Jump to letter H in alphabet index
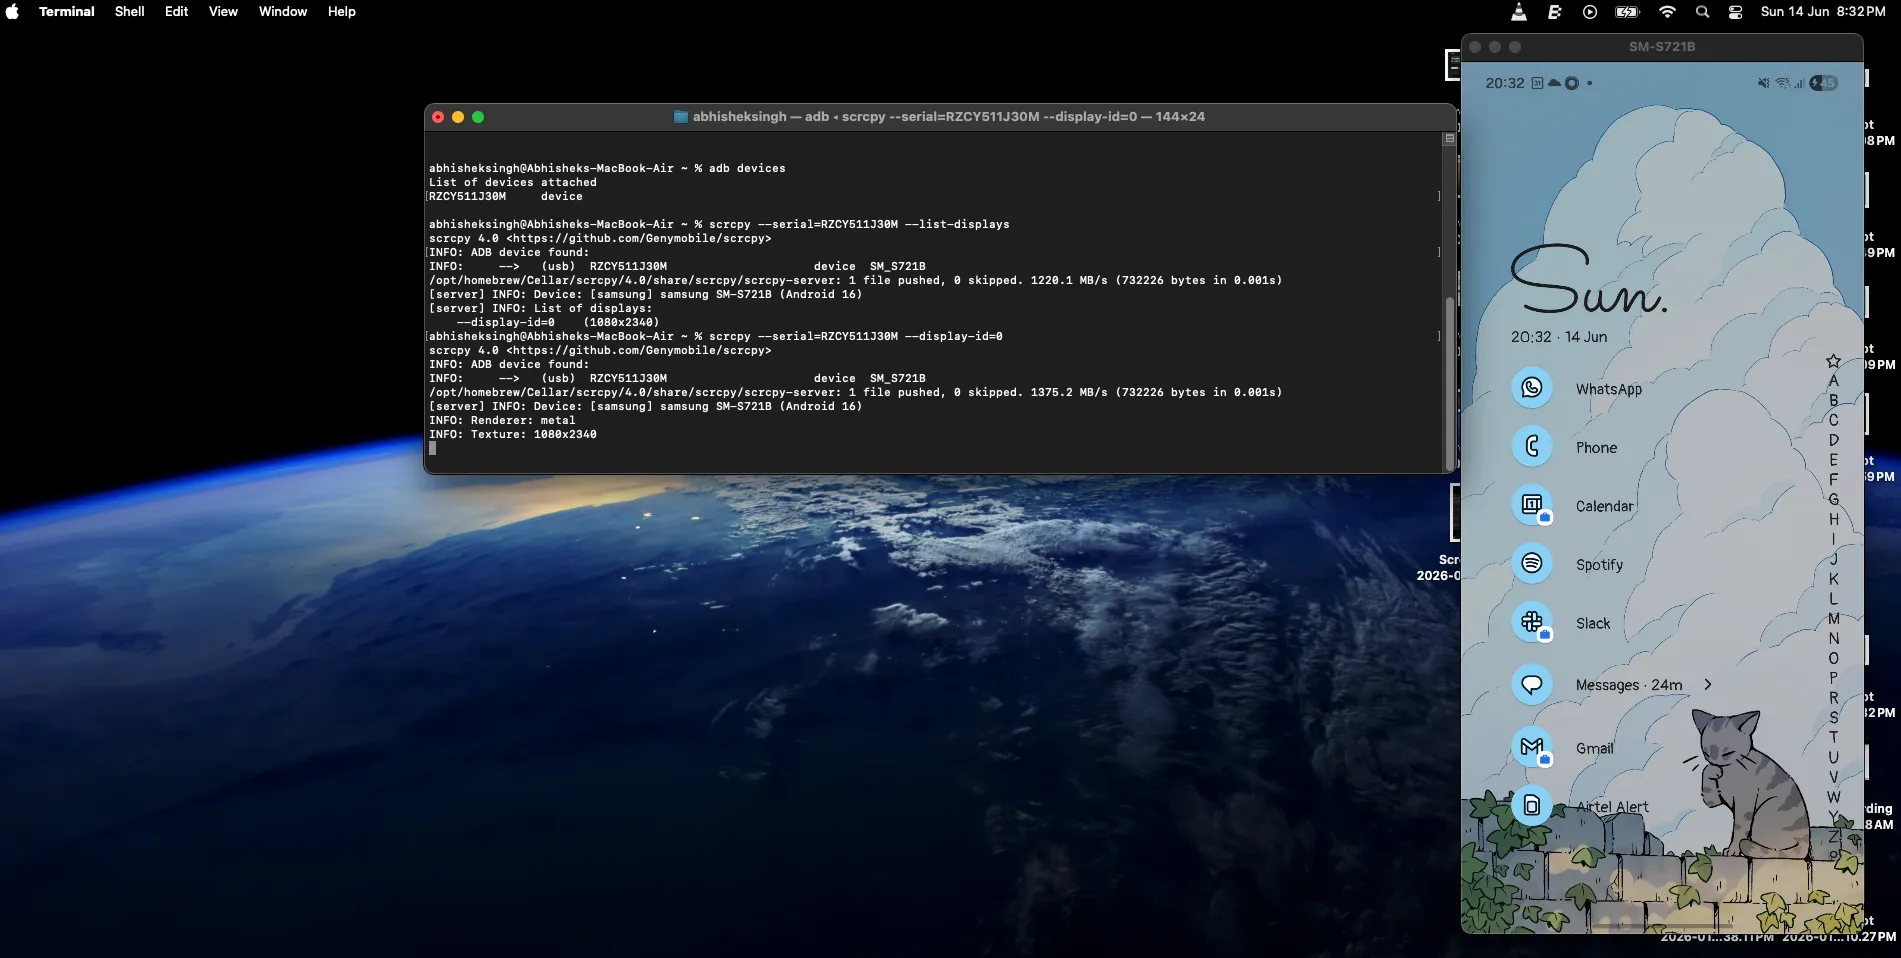The height and width of the screenshot is (958, 1901). coord(1833,519)
